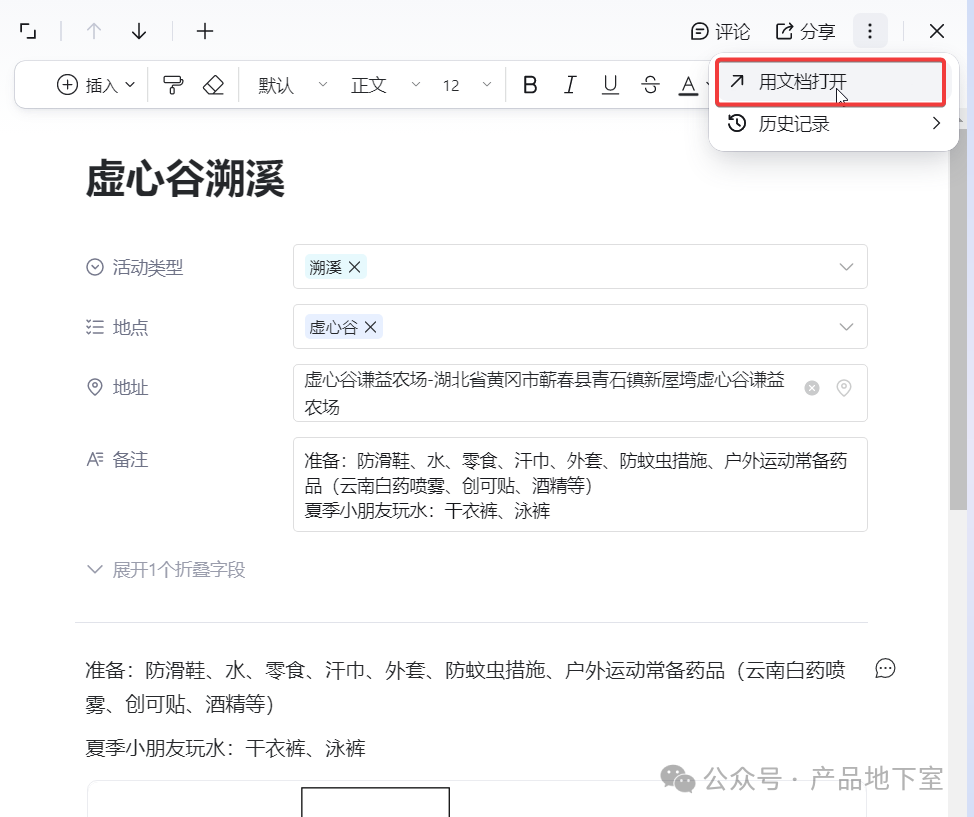Open the font size 12 dropdown
This screenshot has height=817, width=974.
467,85
